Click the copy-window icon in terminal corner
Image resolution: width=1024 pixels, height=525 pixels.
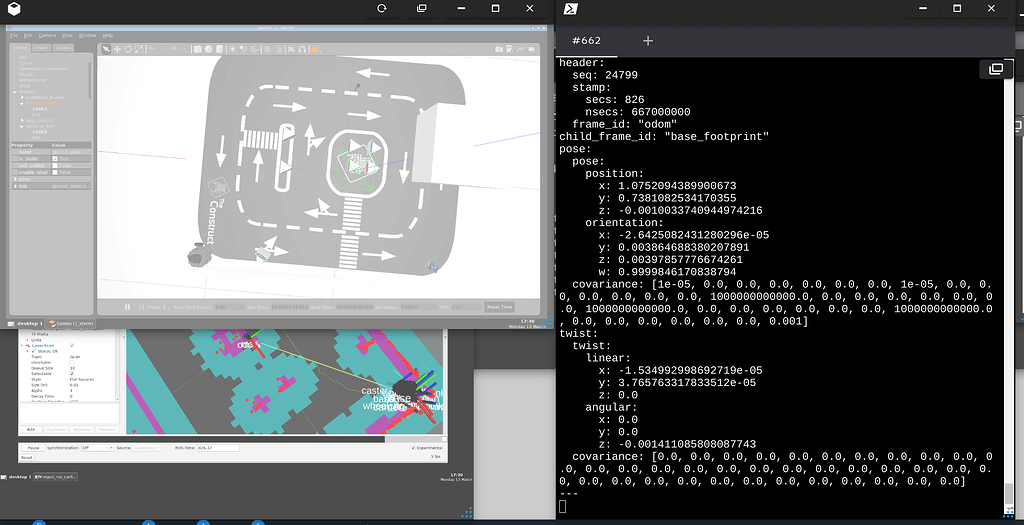(996, 69)
